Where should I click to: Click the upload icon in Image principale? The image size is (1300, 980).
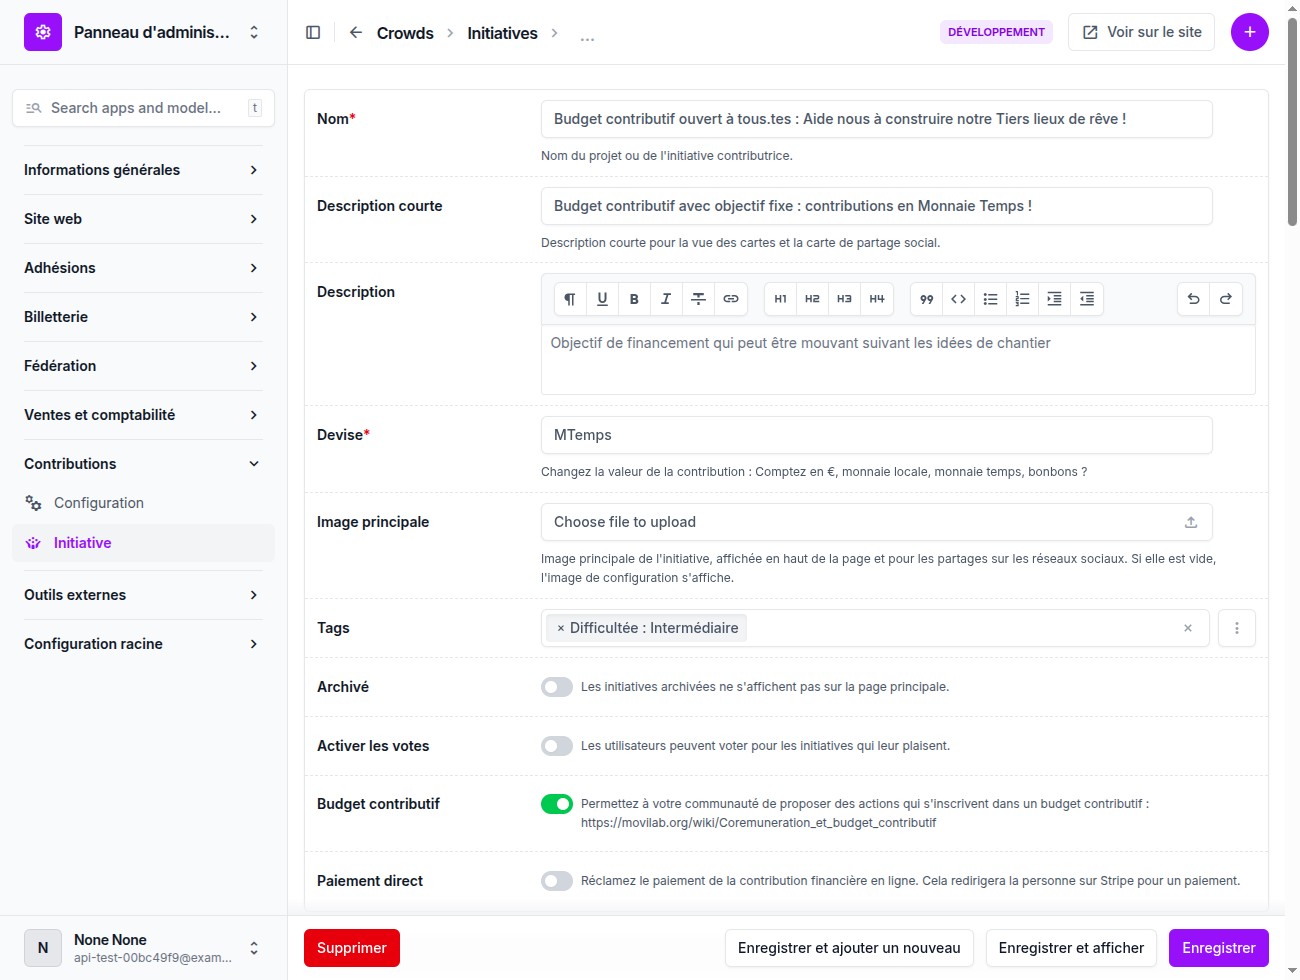click(x=1191, y=522)
